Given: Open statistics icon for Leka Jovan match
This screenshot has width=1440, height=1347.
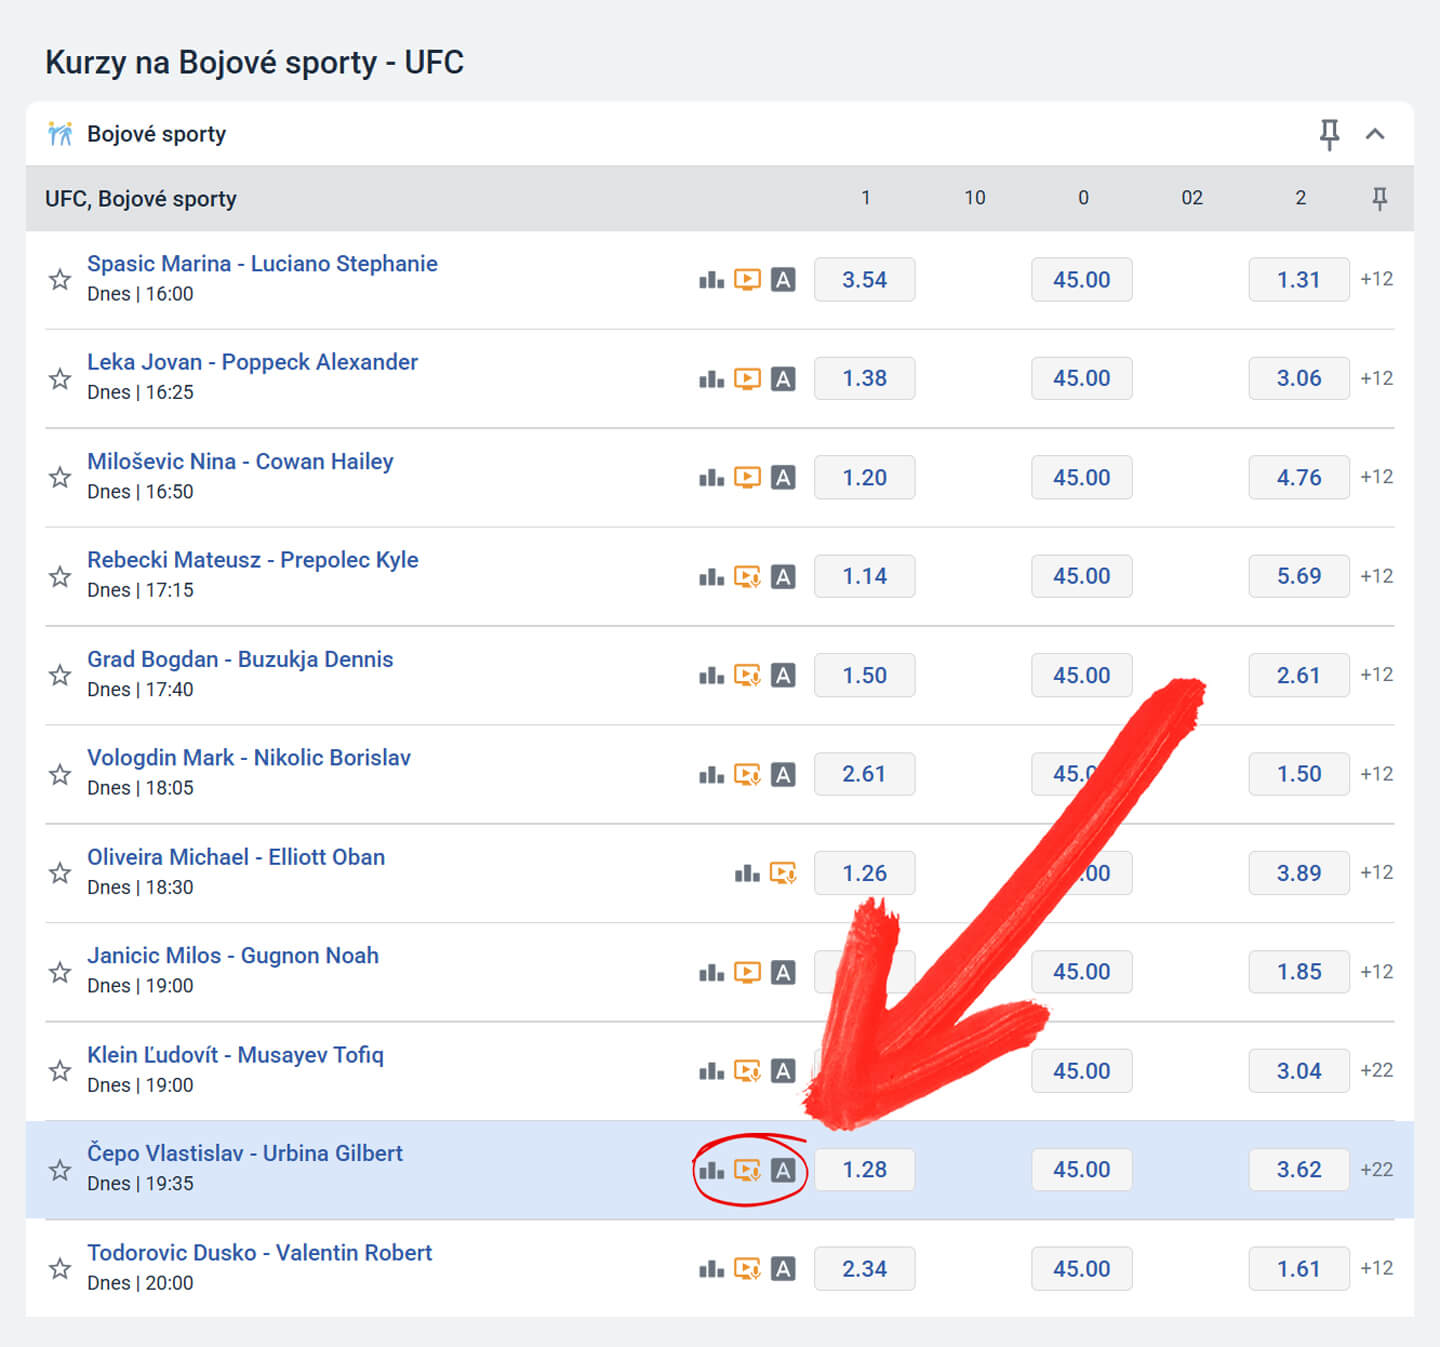Looking at the screenshot, I should coord(711,379).
